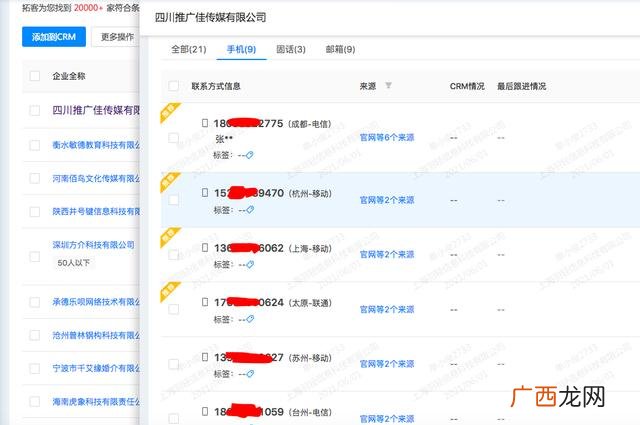Screen dimensions: 640x425
Task: Check the box for 陕西井号键信息科技 row
Action: pos(35,211)
